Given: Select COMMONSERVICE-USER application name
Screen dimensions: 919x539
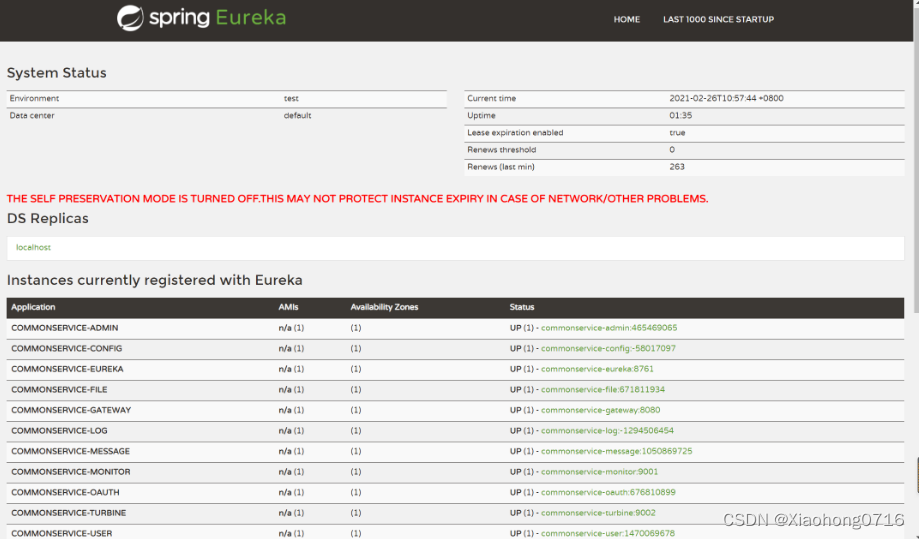Looking at the screenshot, I should click(62, 533).
